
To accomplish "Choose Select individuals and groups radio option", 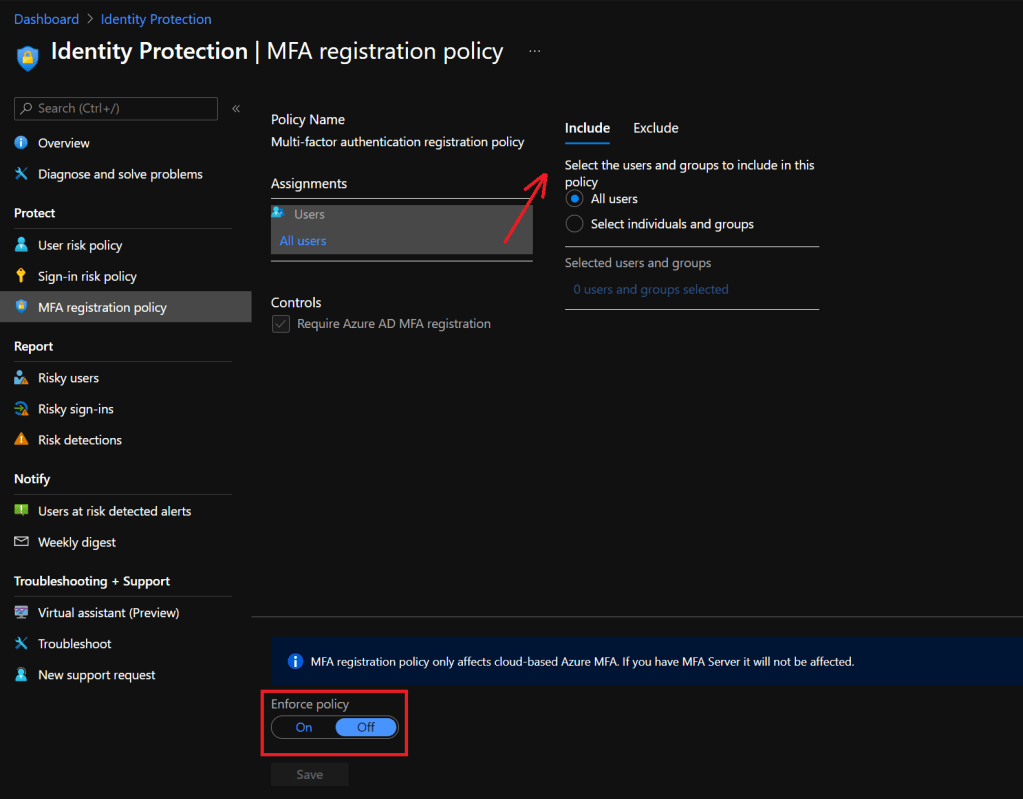I will tap(575, 224).
